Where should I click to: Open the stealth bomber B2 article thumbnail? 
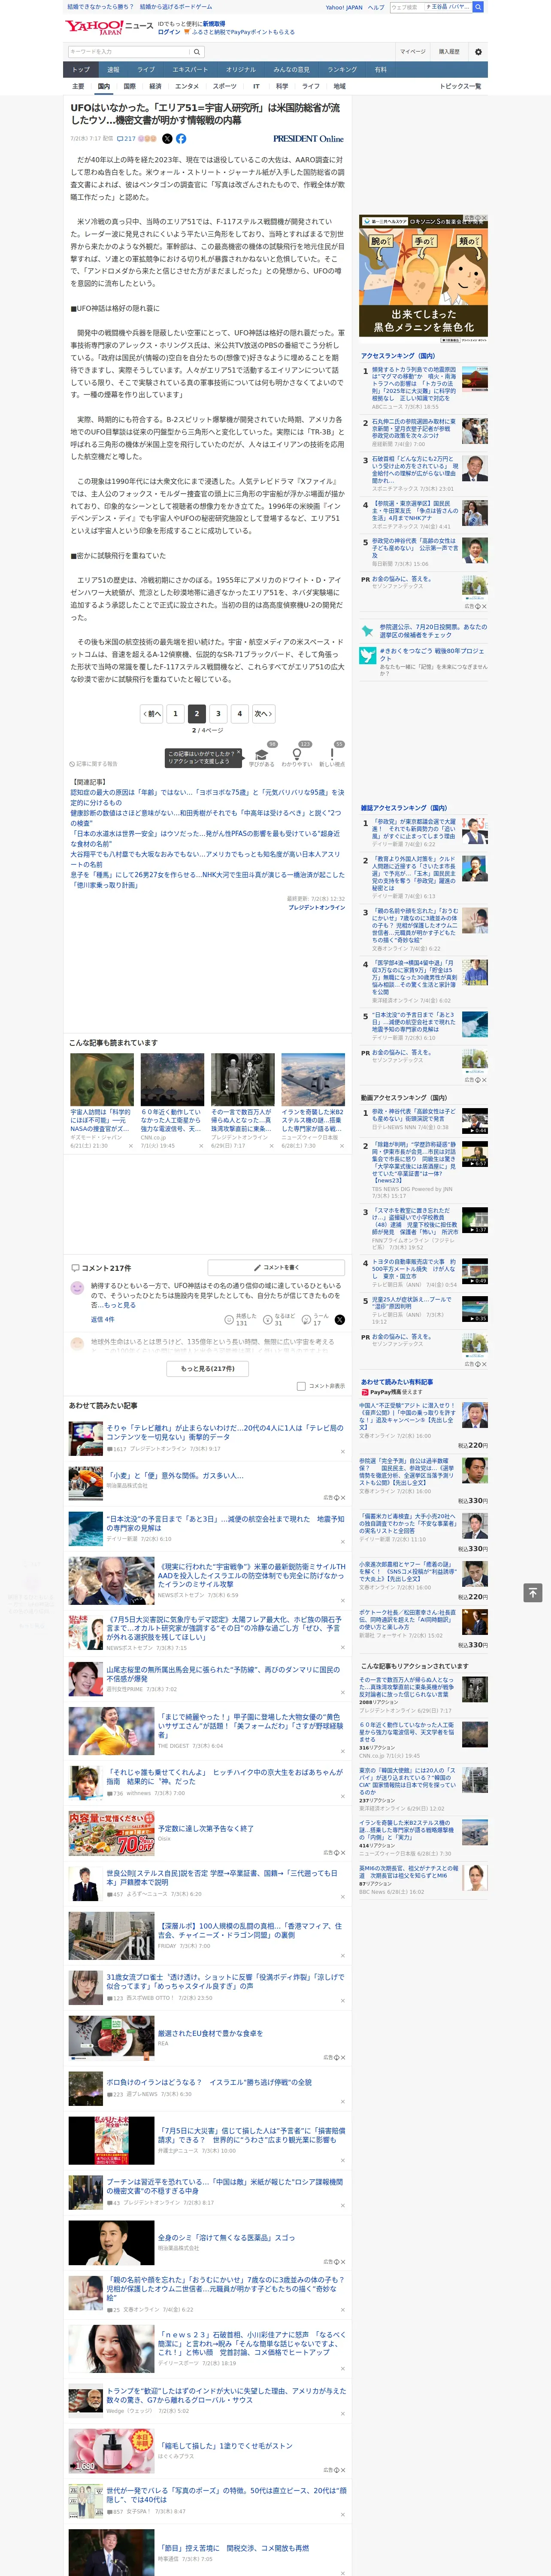click(x=313, y=1079)
